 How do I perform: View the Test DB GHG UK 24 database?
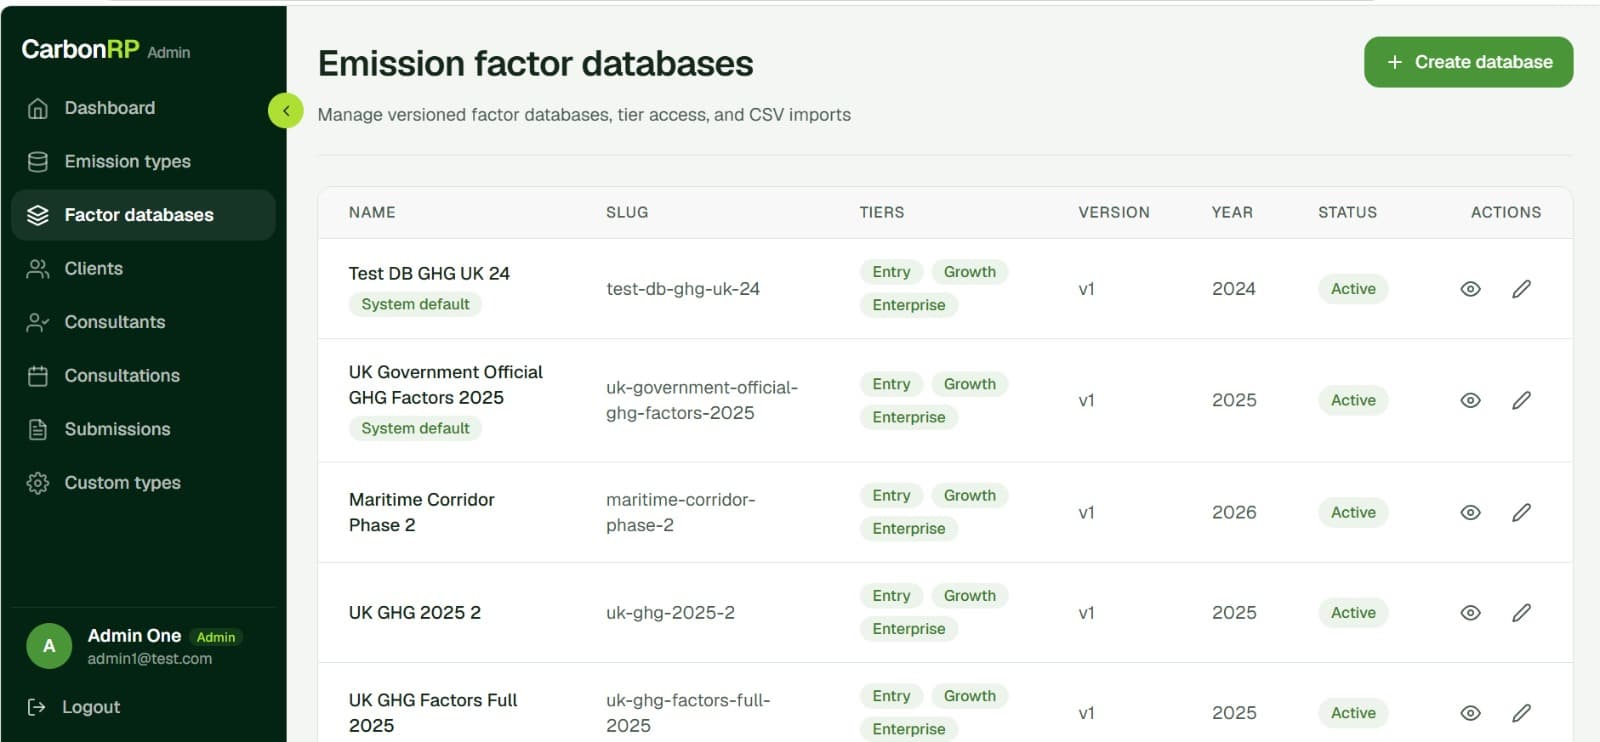(1470, 289)
